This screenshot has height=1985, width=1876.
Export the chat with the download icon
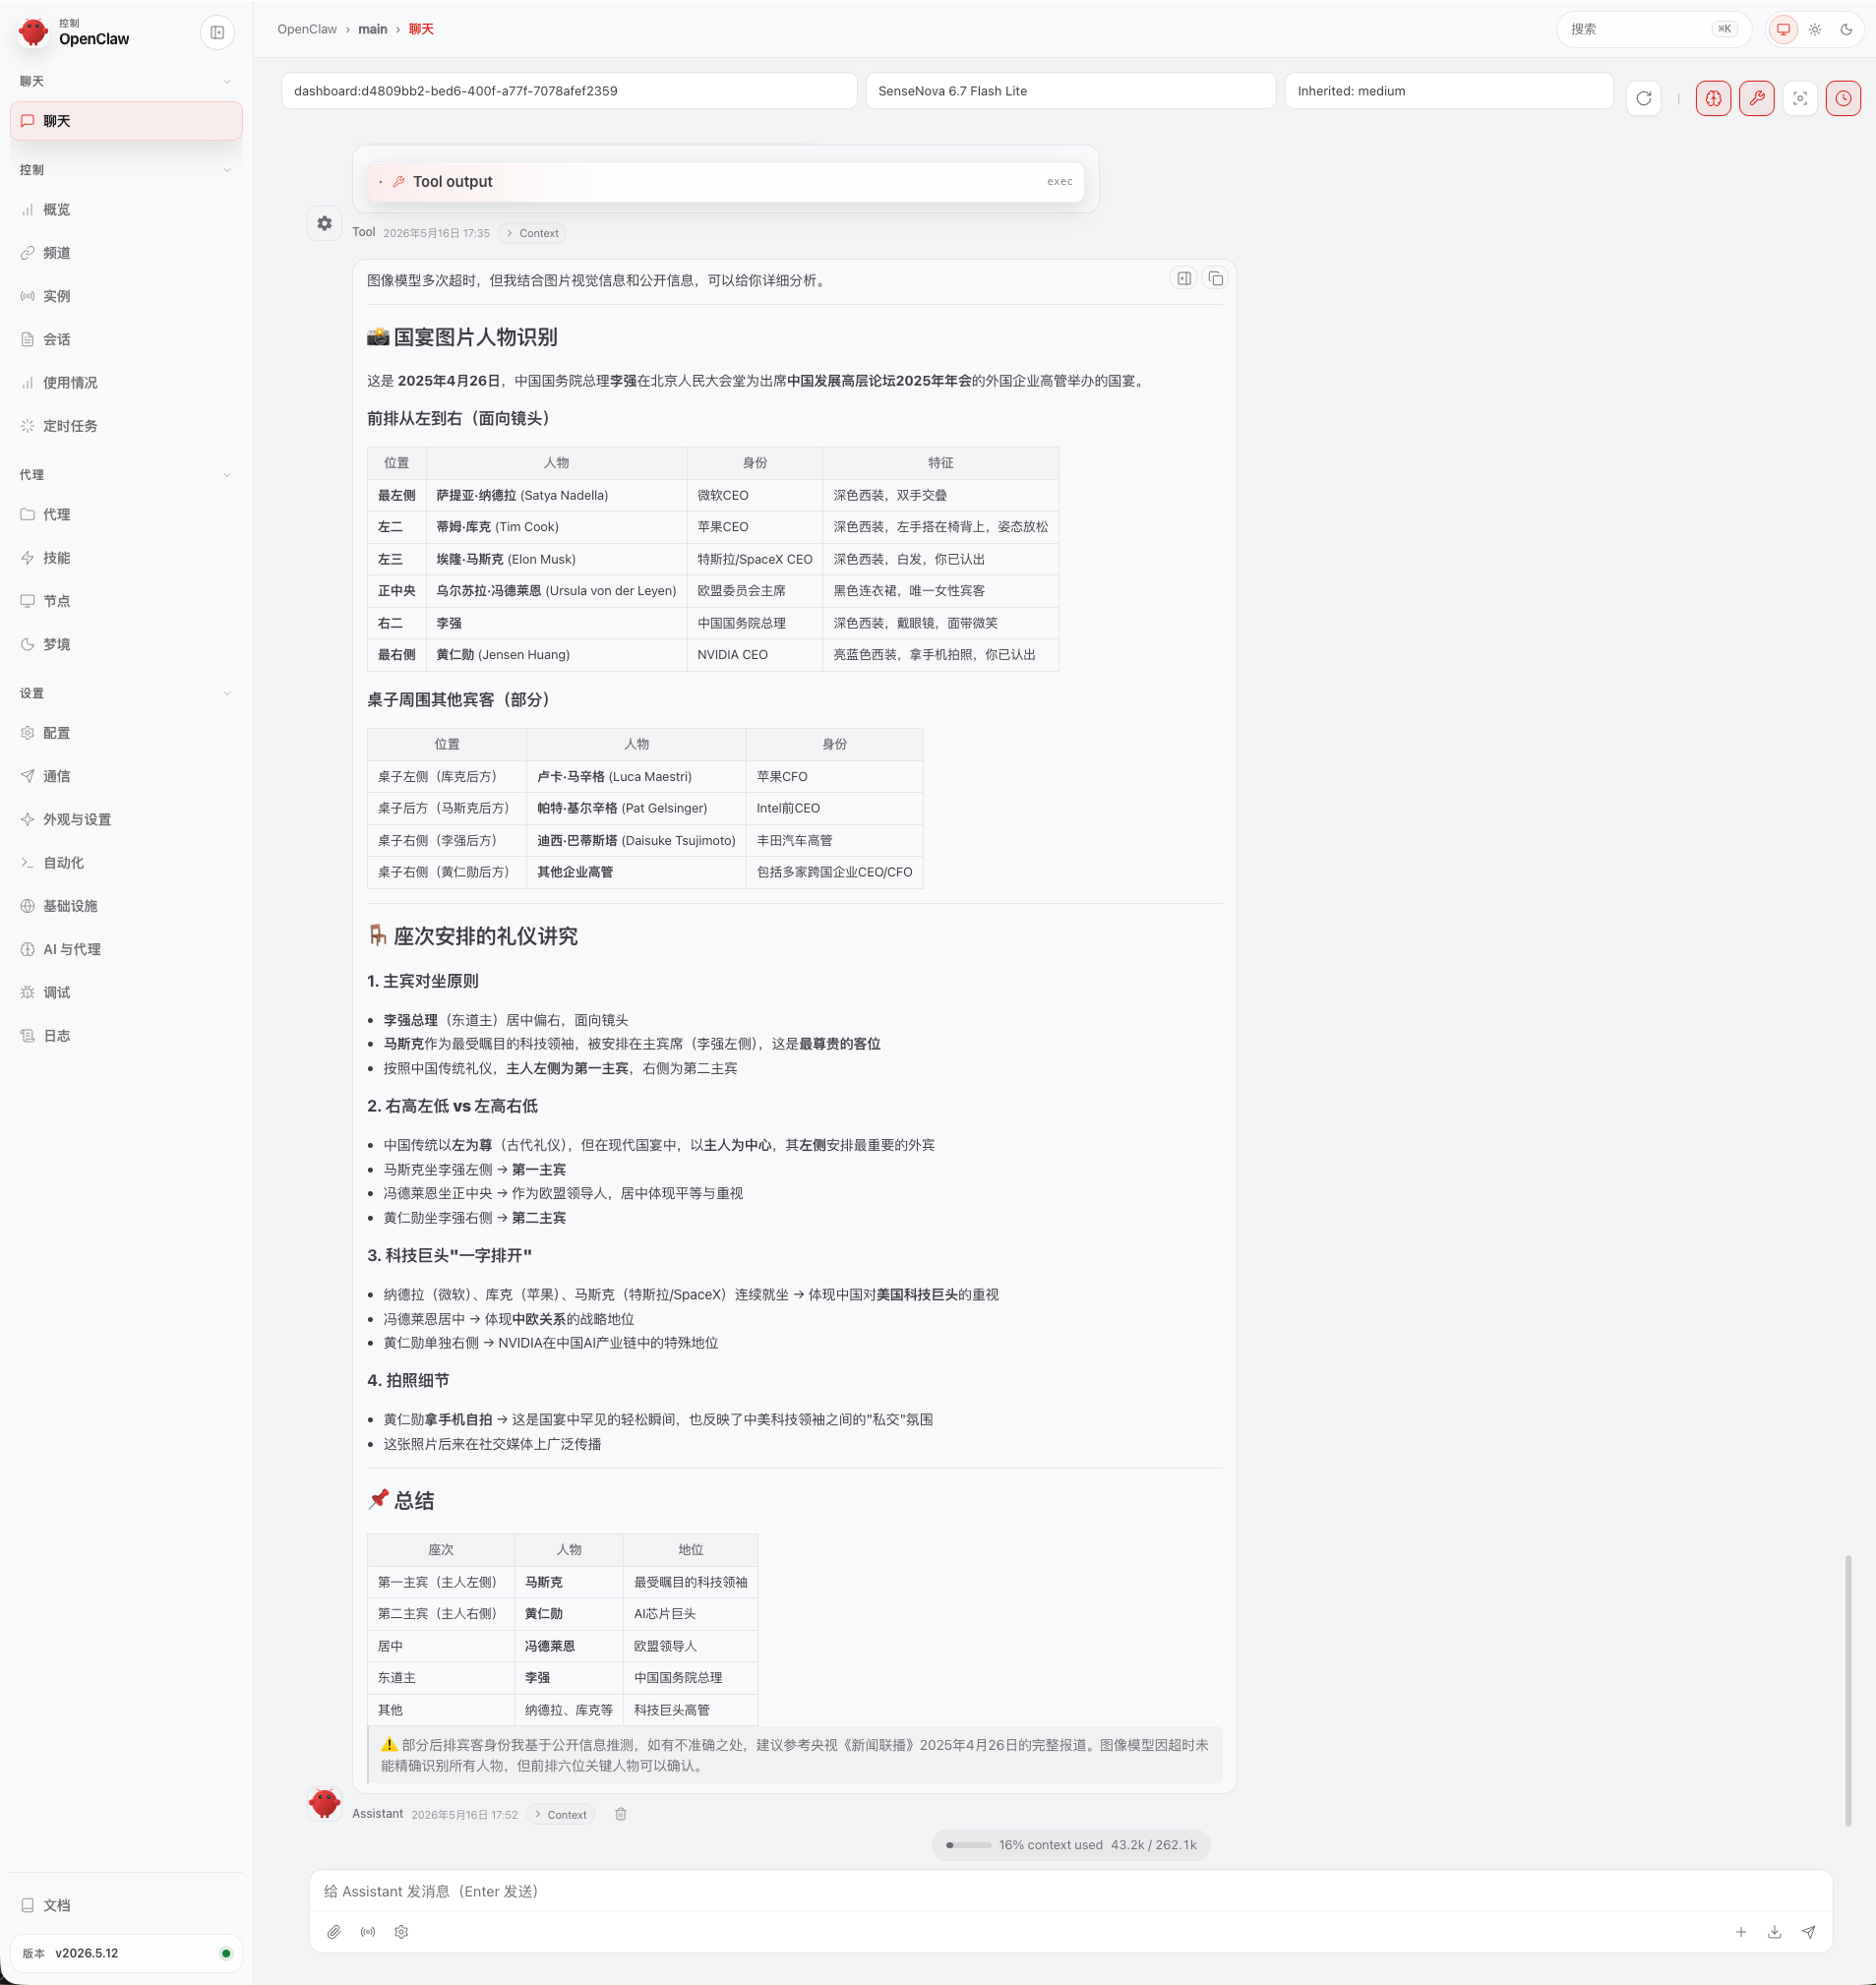tap(1775, 1932)
